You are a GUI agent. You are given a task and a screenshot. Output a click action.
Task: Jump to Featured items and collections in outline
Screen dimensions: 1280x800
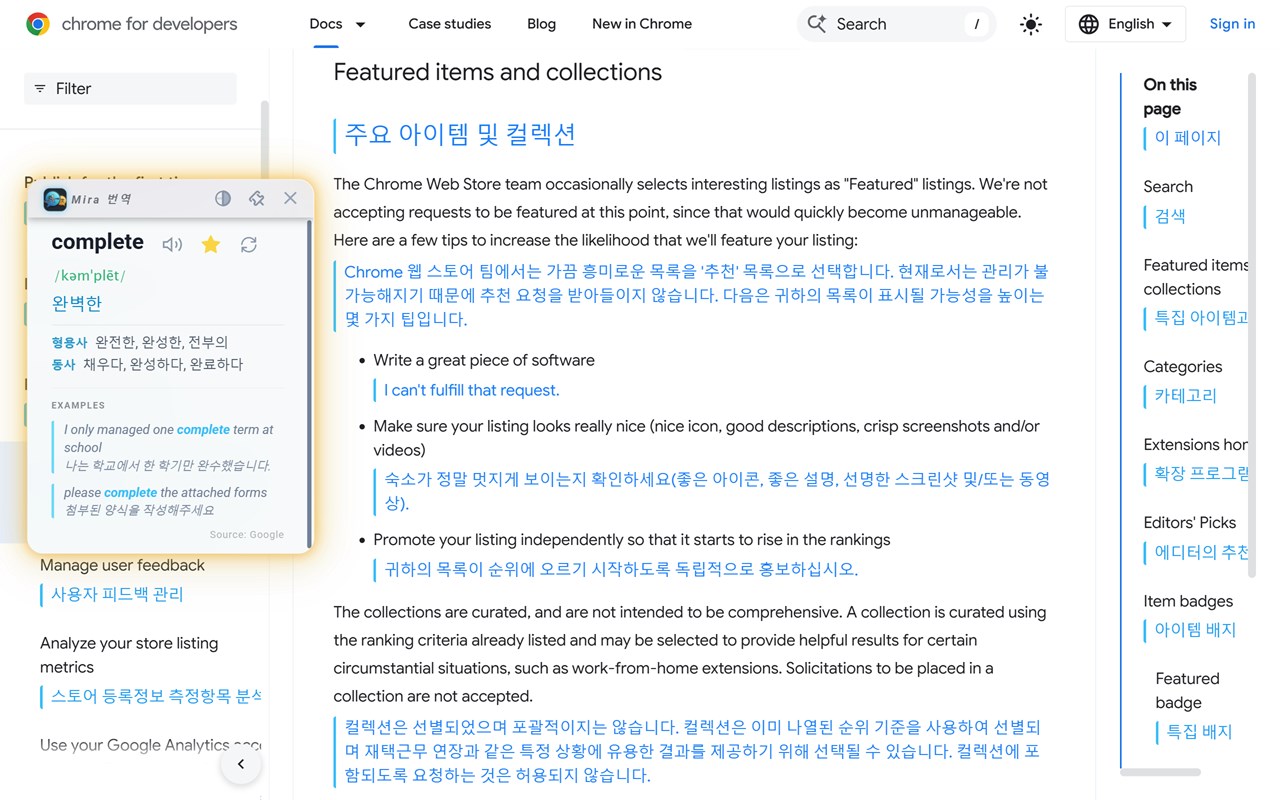[1196, 277]
